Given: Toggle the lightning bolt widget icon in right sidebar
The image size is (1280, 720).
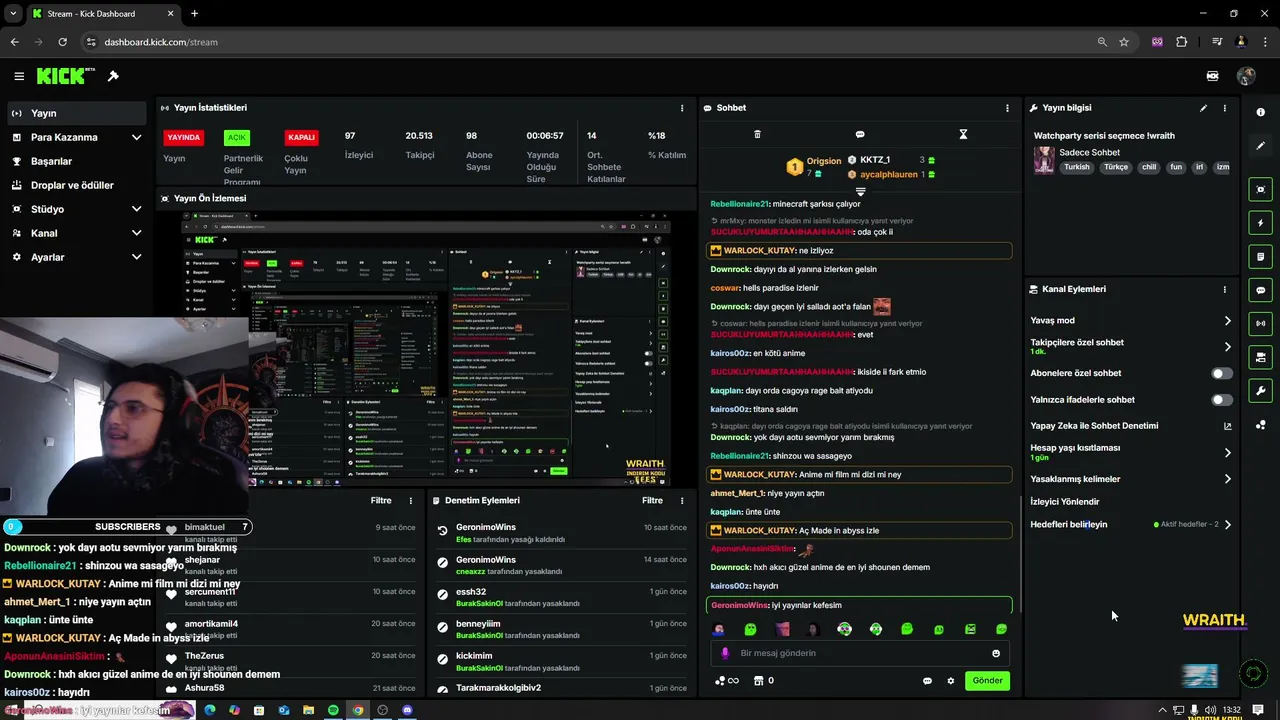Looking at the screenshot, I should click(1261, 223).
